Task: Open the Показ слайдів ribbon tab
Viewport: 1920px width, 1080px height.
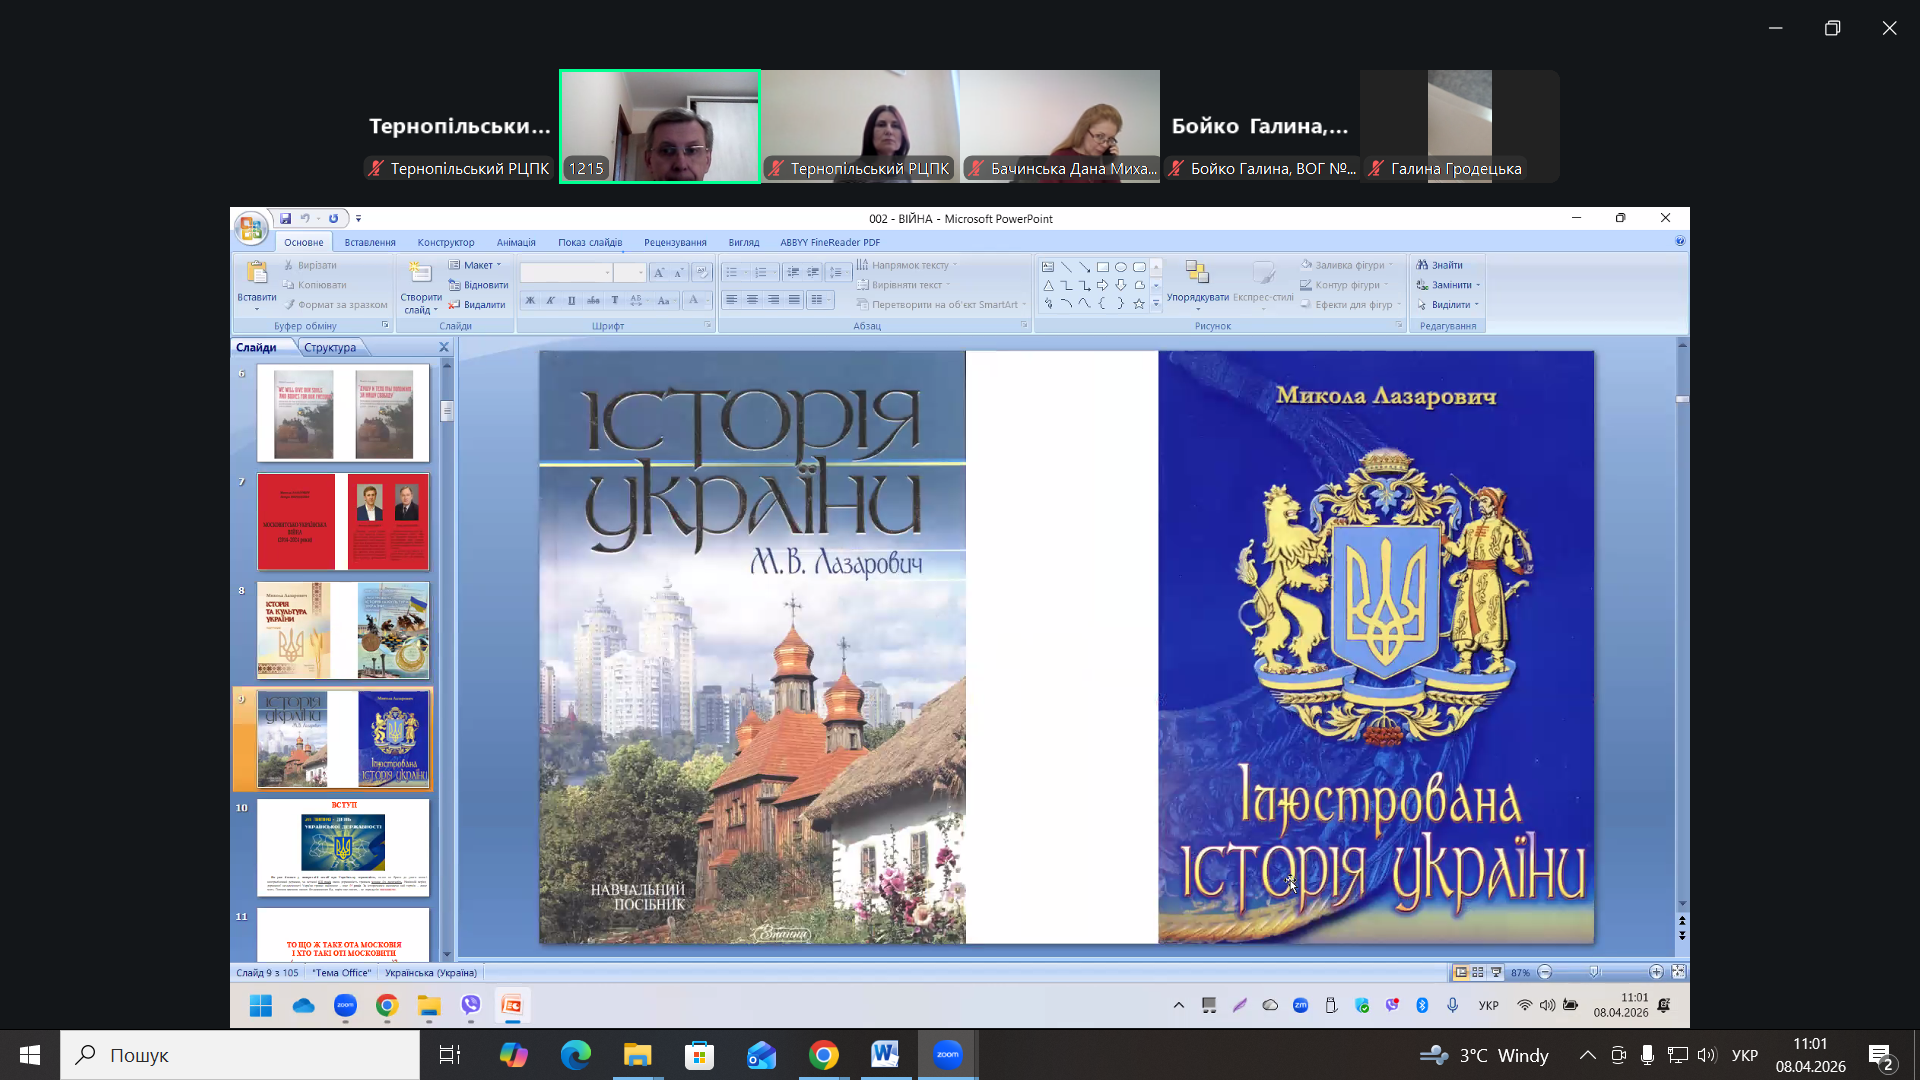Action: [589, 242]
